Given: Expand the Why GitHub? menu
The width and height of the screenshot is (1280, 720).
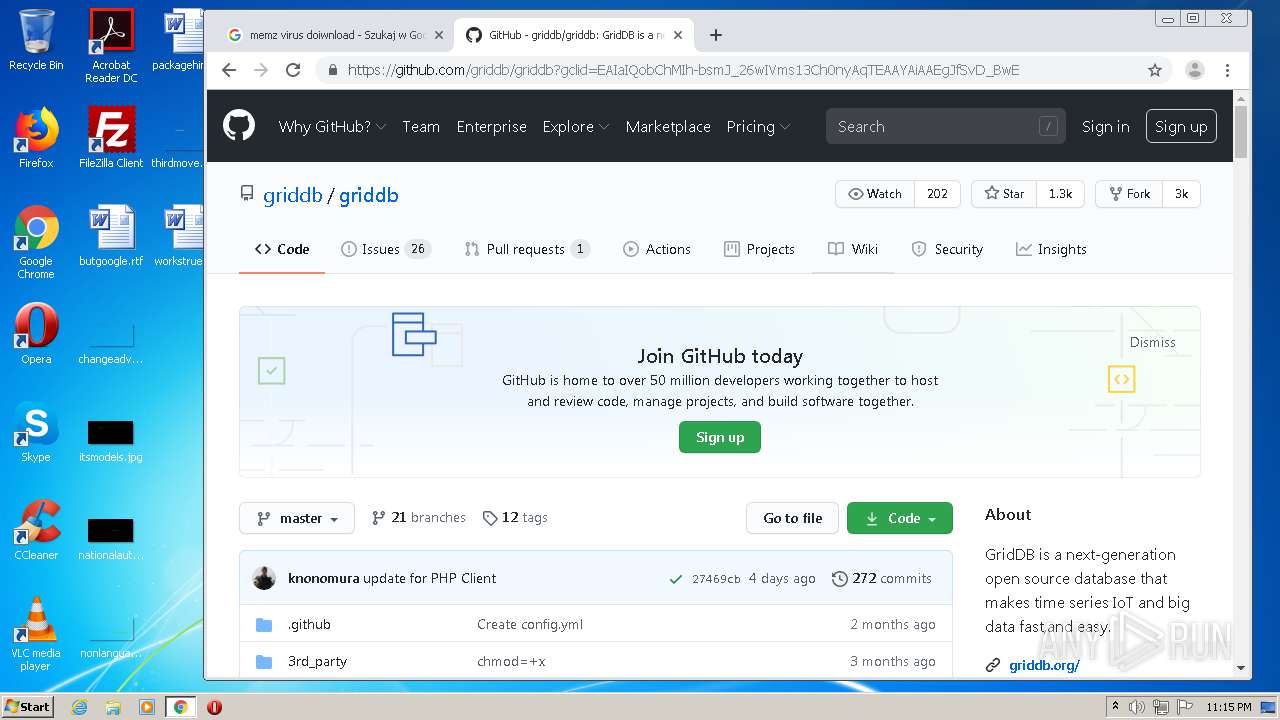Looking at the screenshot, I should point(332,126).
